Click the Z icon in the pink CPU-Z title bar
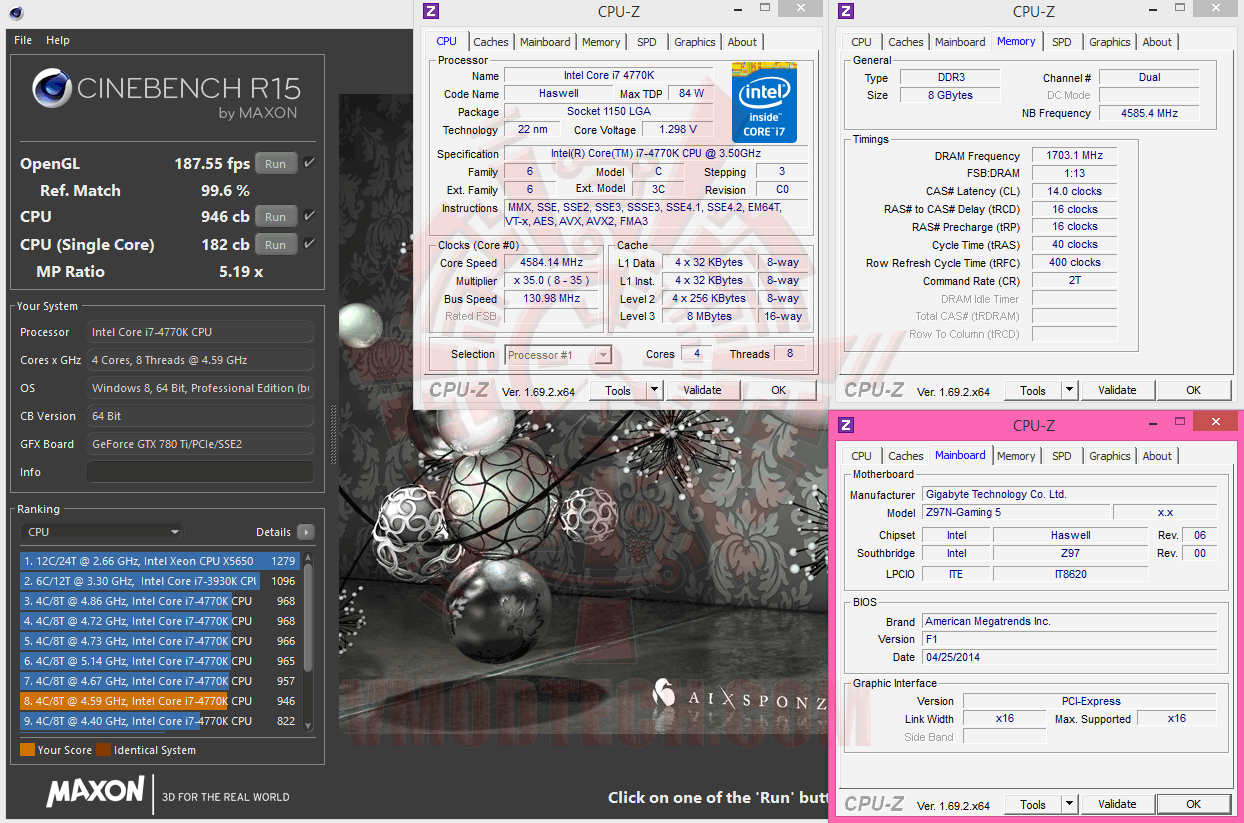Screen dimensions: 1244x823 (846, 423)
